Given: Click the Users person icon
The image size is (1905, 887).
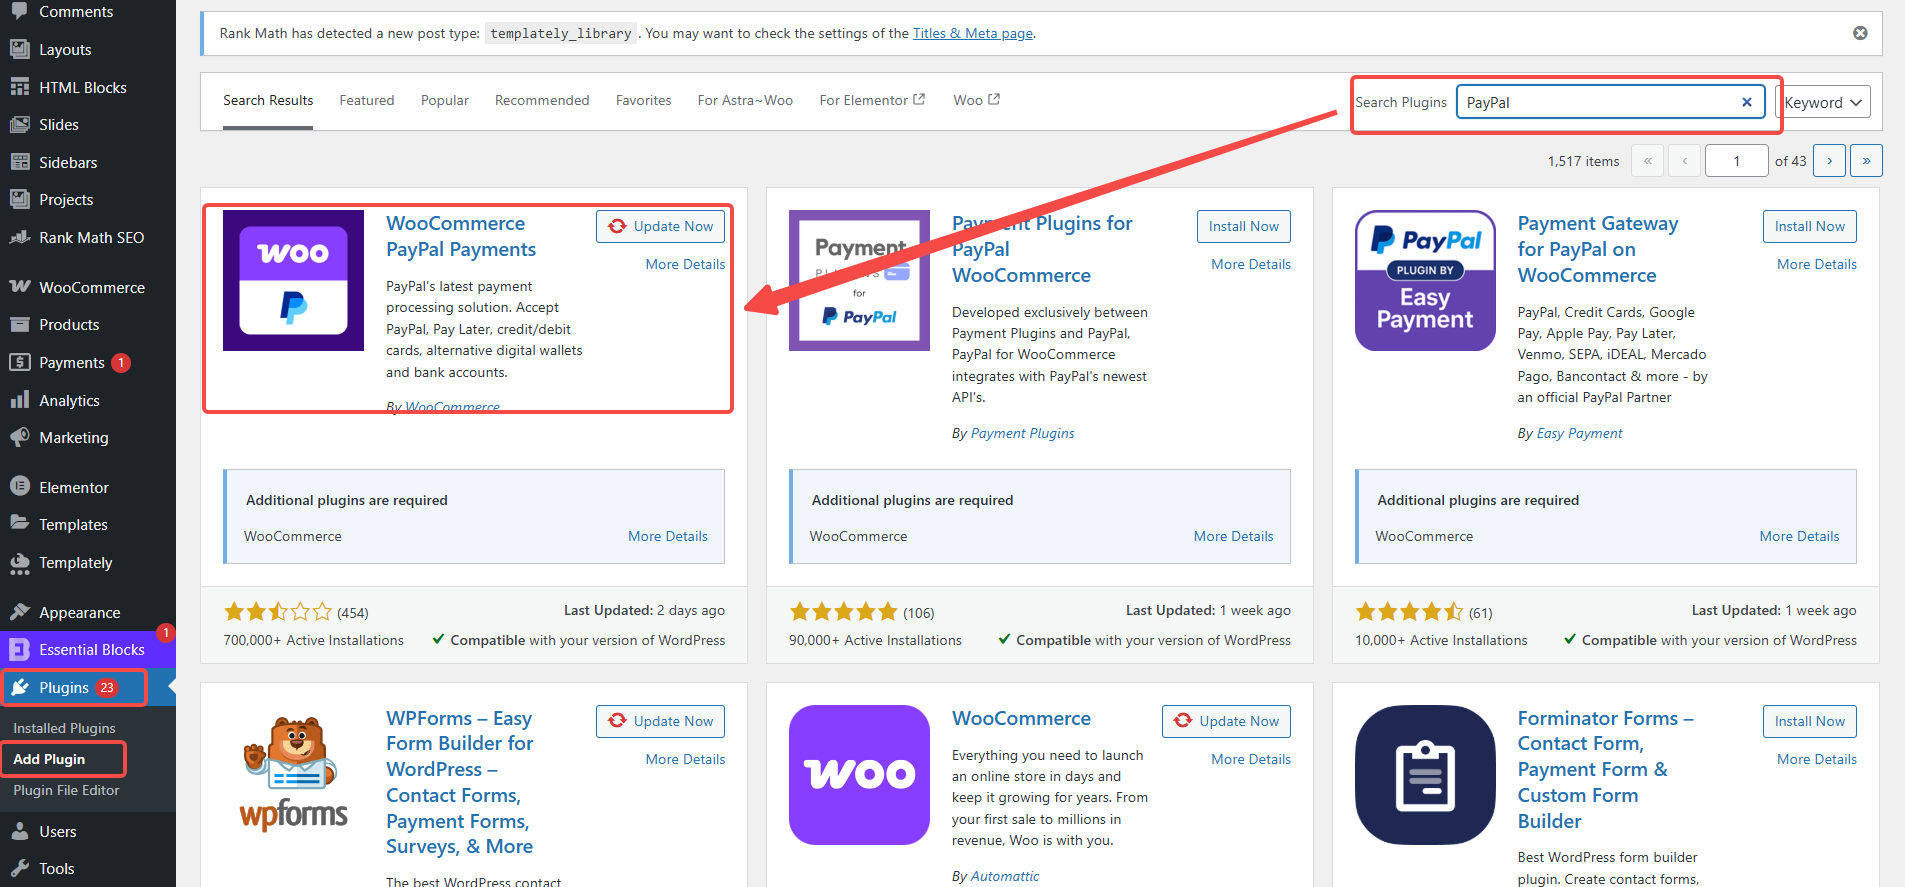Looking at the screenshot, I should click(20, 831).
